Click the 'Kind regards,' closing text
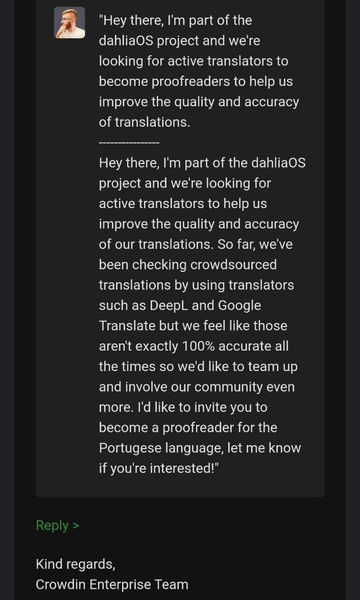The width and height of the screenshot is (360, 600). [75, 564]
